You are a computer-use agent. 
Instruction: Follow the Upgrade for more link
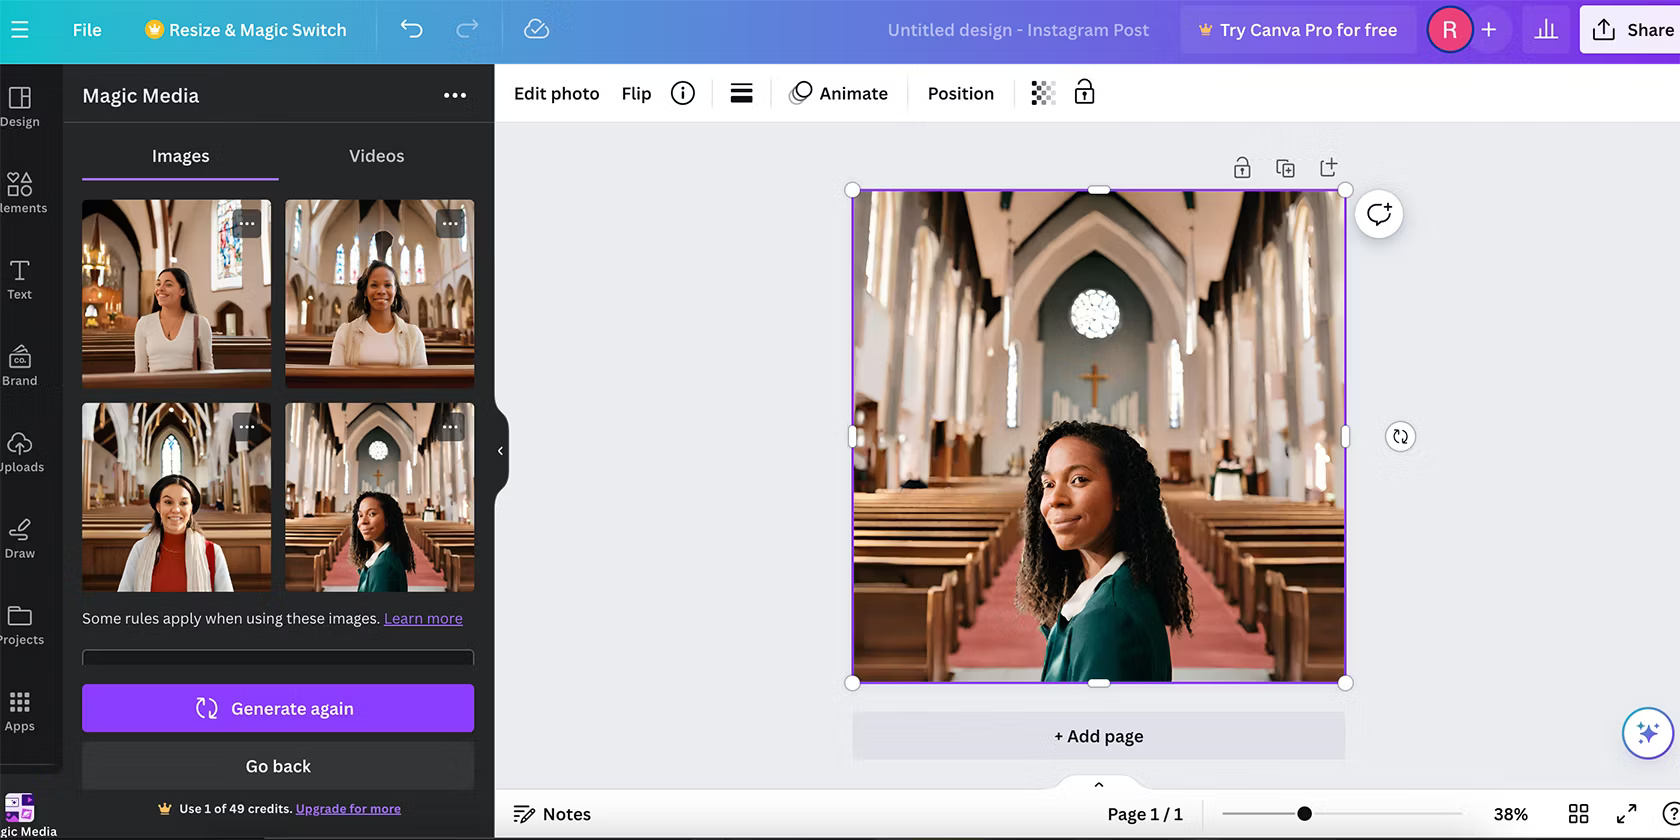pos(348,809)
